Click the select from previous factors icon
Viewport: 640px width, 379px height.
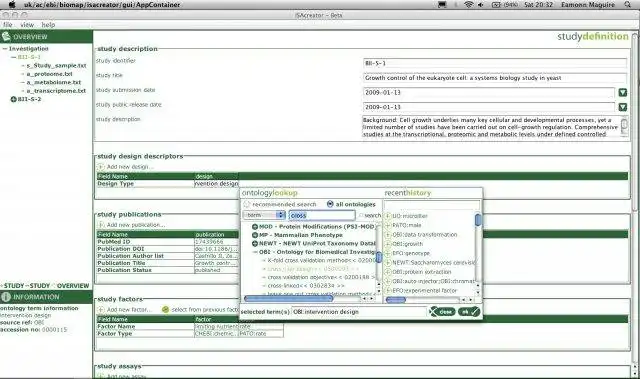pyautogui.click(x=165, y=310)
